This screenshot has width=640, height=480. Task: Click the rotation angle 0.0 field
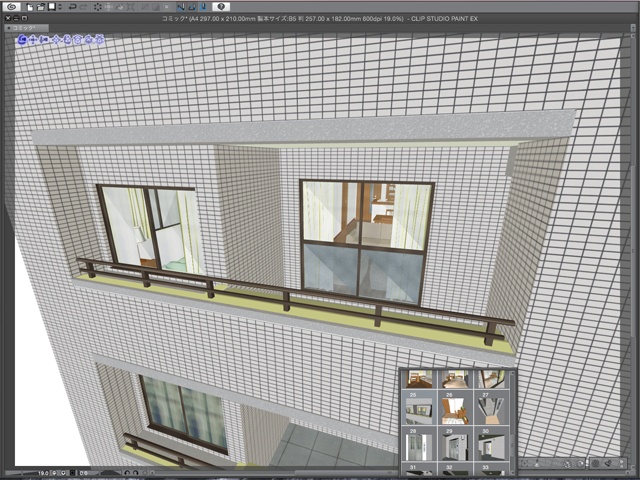(x=83, y=473)
